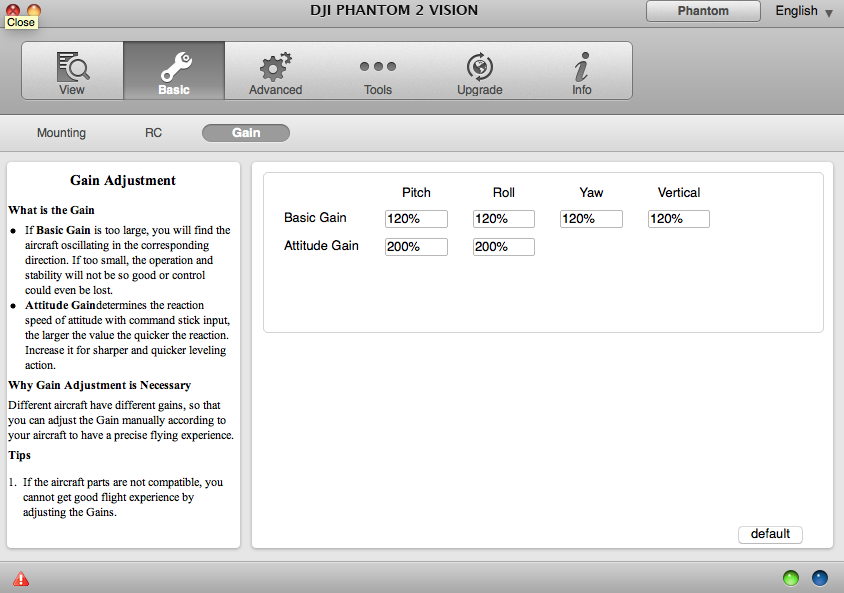Click the 'Pitch' column header
This screenshot has width=844, height=593.
[x=416, y=193]
